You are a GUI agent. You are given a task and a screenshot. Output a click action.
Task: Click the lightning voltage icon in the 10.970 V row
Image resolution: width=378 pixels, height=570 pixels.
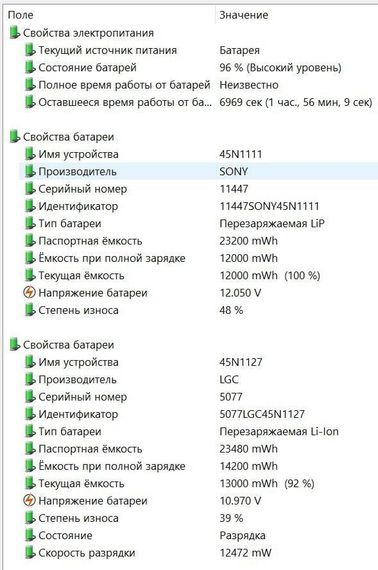pos(29,501)
